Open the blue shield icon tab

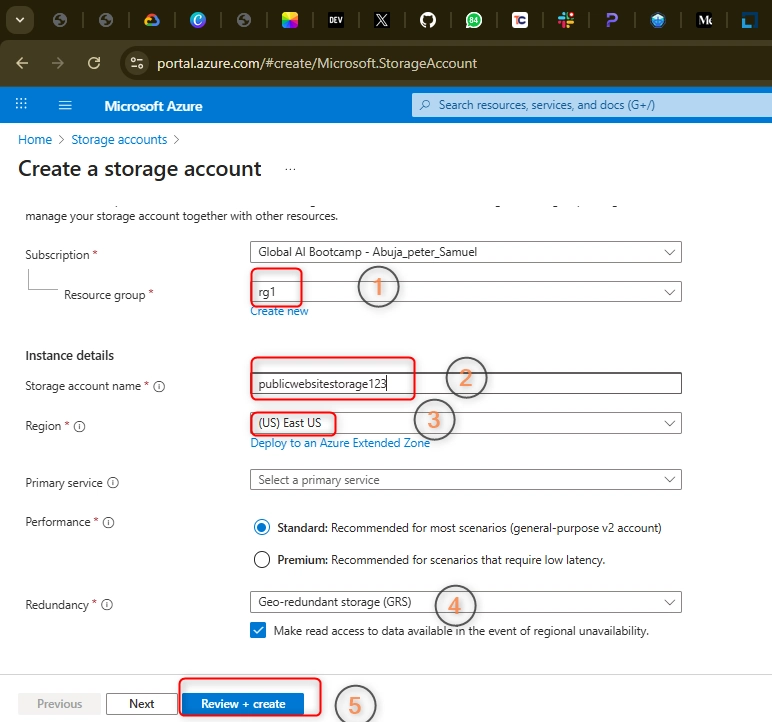tap(658, 20)
